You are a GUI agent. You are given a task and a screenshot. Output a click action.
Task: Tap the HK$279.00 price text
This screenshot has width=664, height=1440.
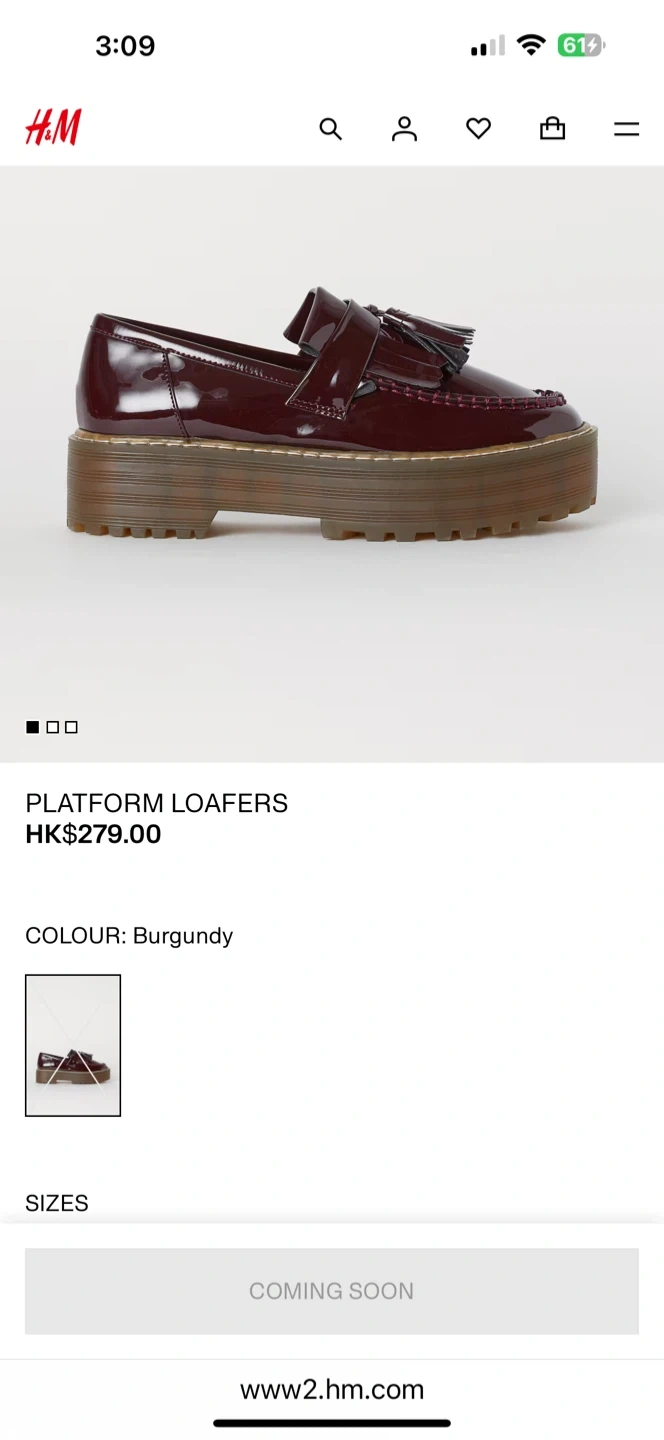tap(93, 834)
